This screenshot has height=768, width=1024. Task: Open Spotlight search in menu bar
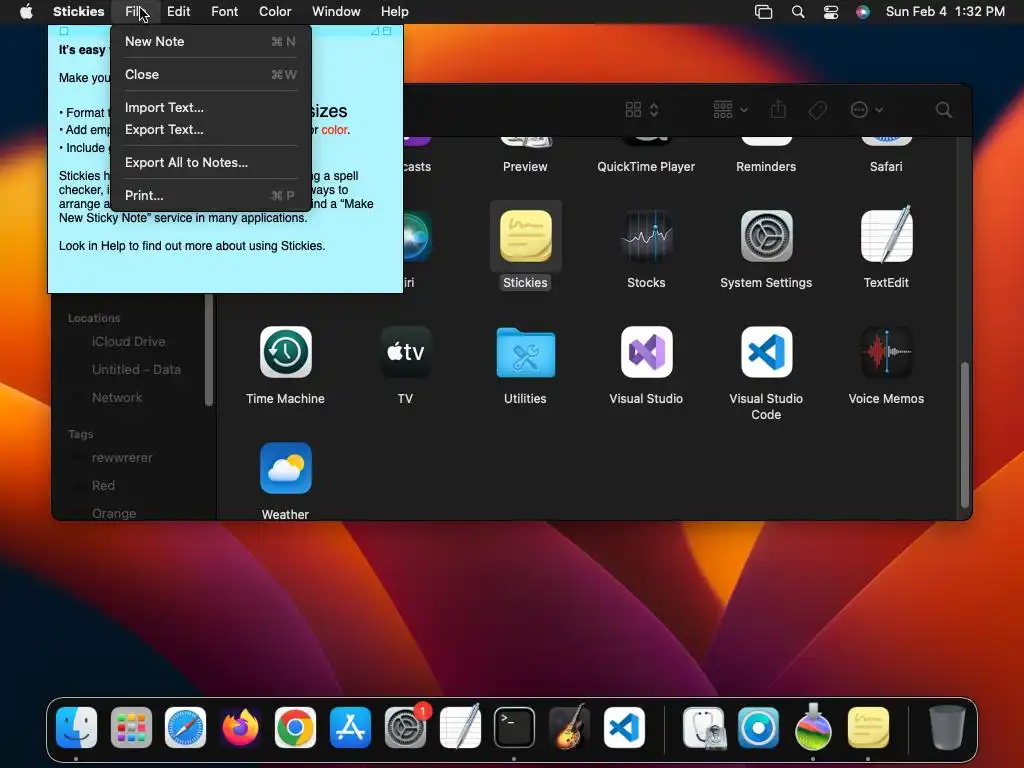click(797, 12)
